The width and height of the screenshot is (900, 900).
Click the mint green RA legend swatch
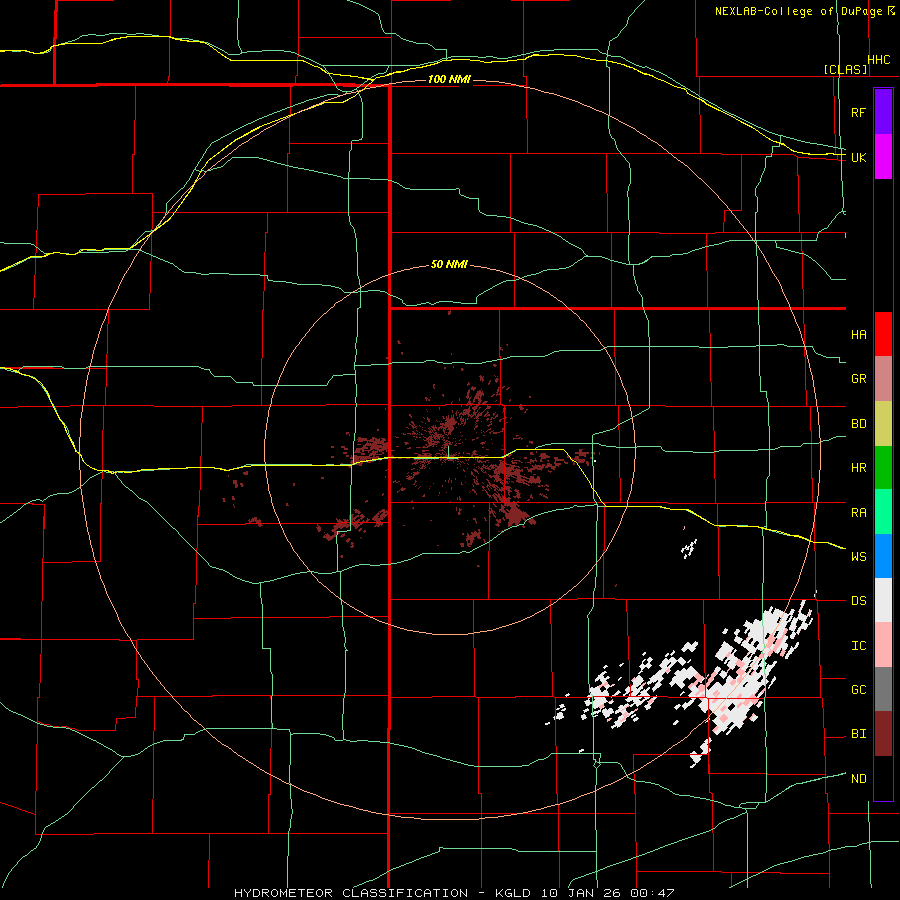(883, 512)
